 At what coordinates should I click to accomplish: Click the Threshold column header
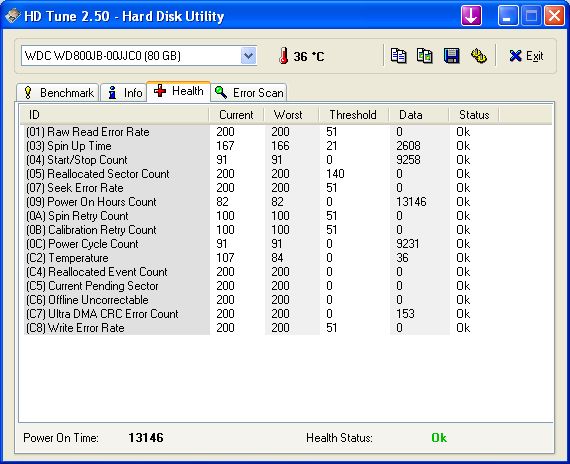[353, 115]
